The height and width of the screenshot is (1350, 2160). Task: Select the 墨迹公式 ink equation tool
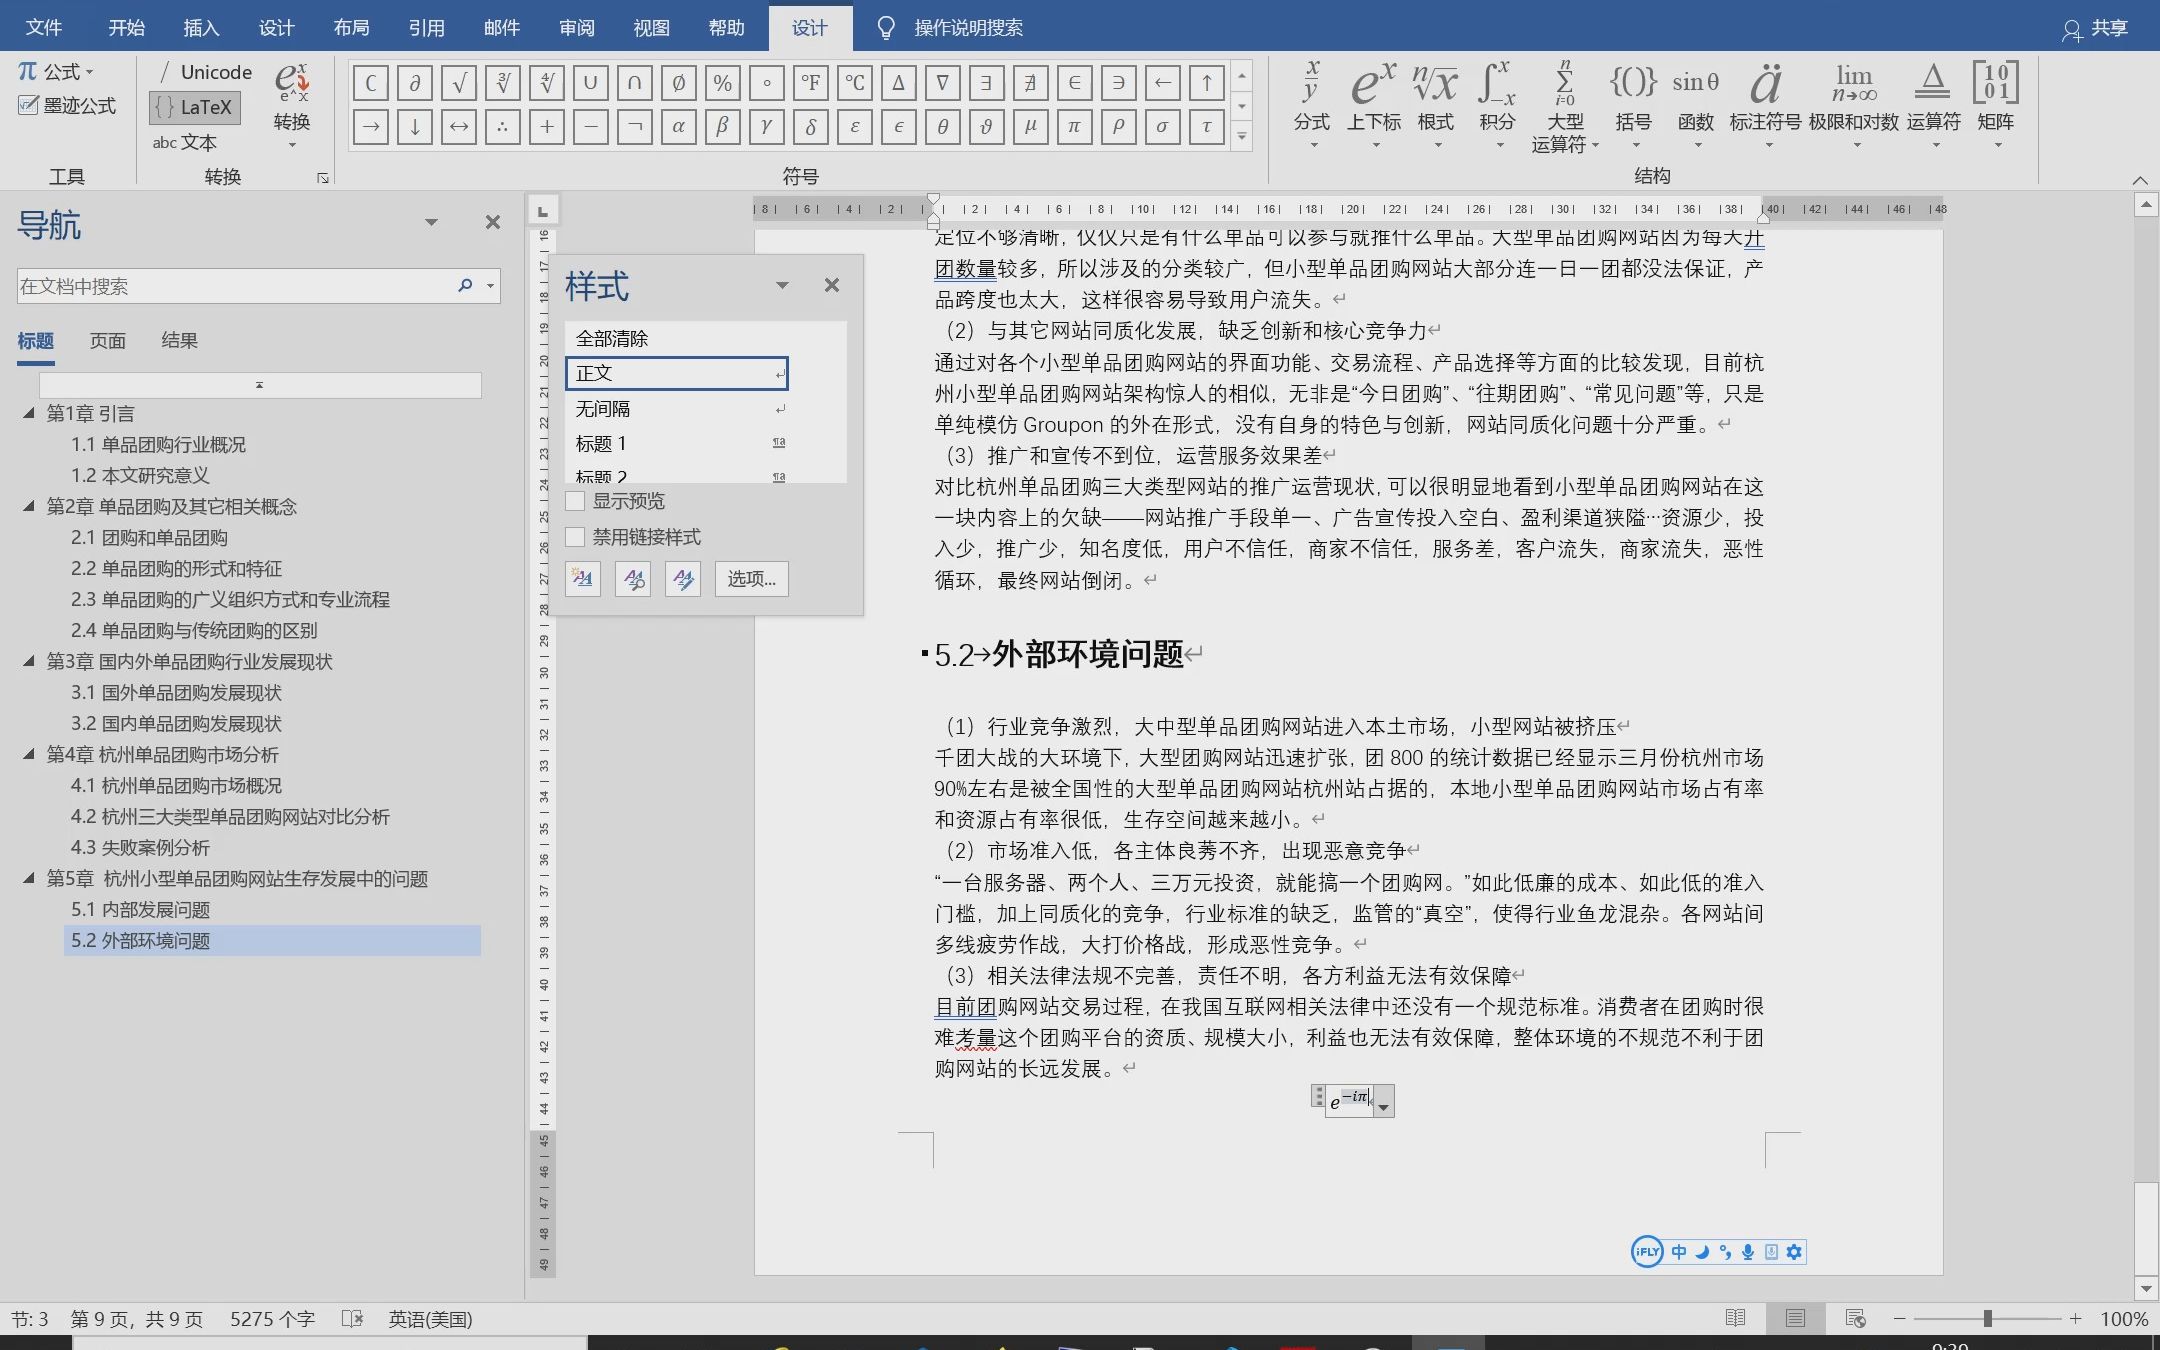66,106
